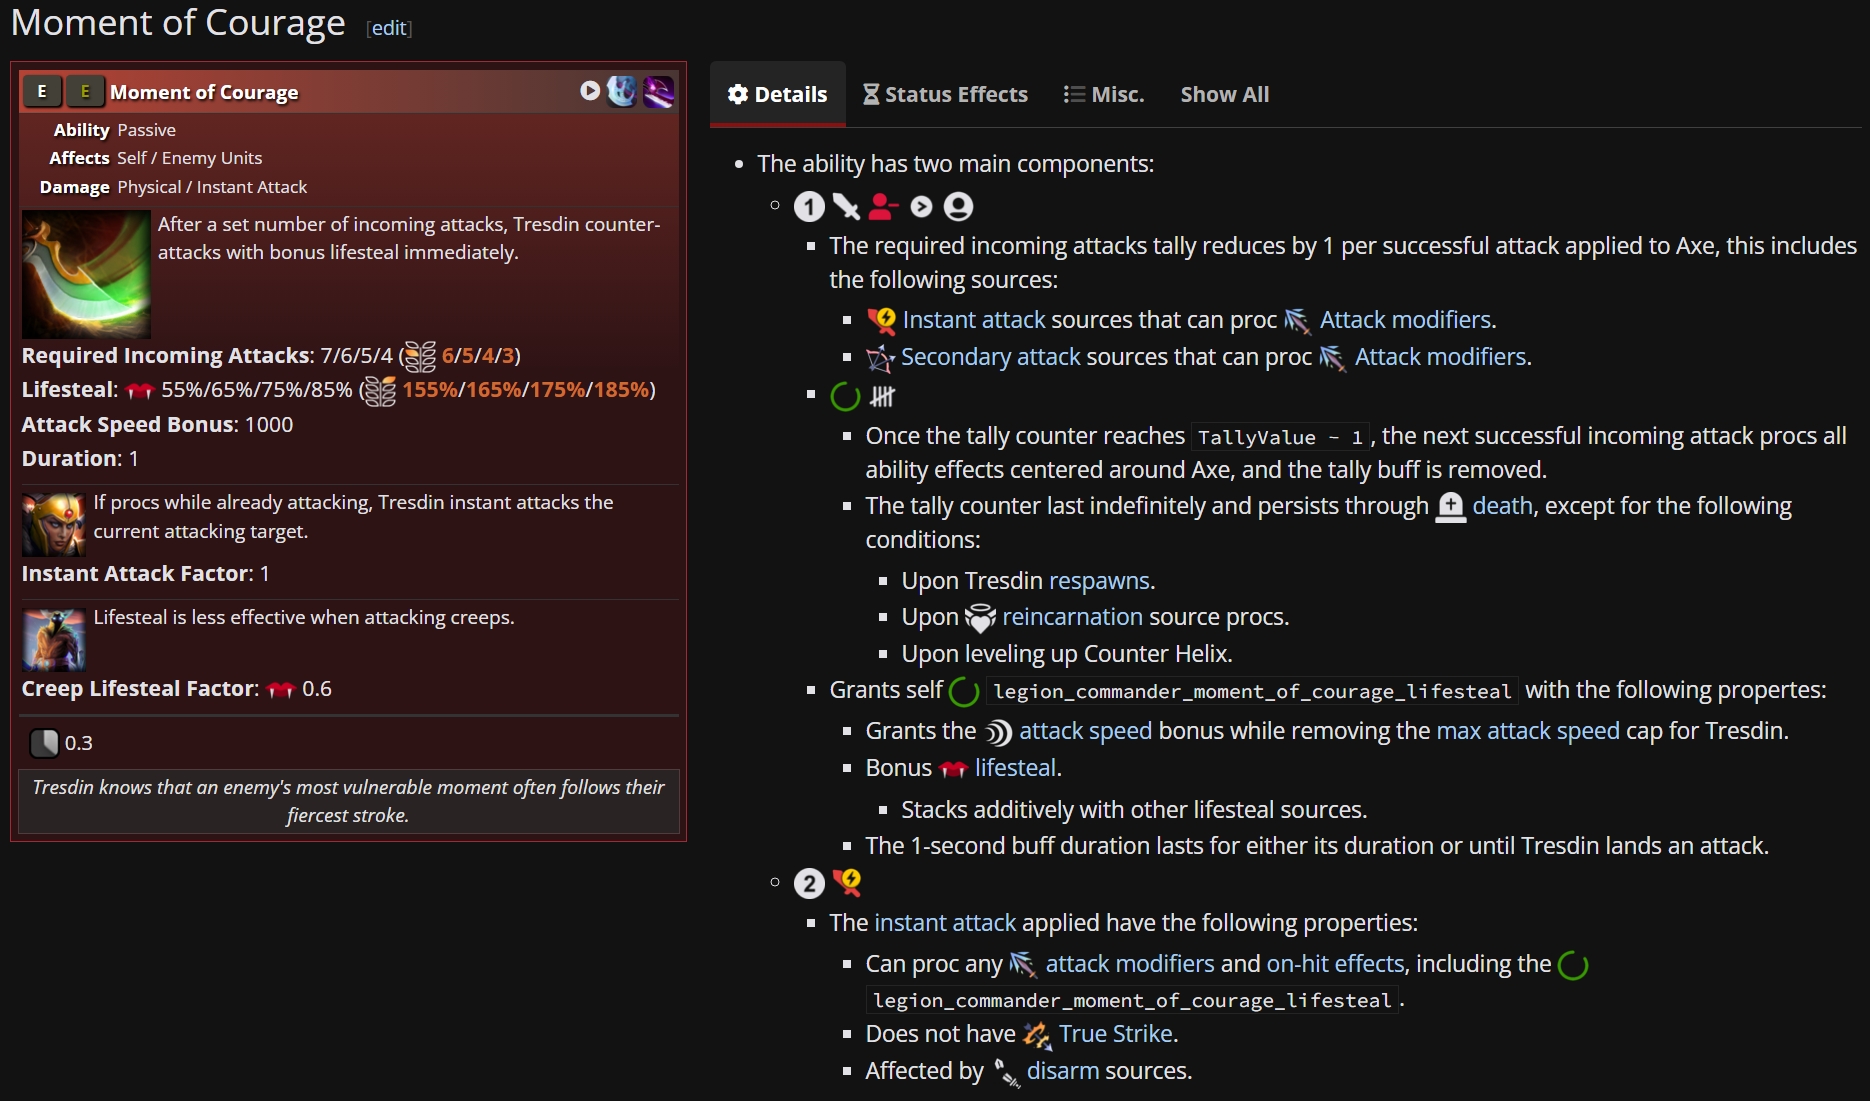Click the Legion Commander facet portrait icon

(x=54, y=524)
